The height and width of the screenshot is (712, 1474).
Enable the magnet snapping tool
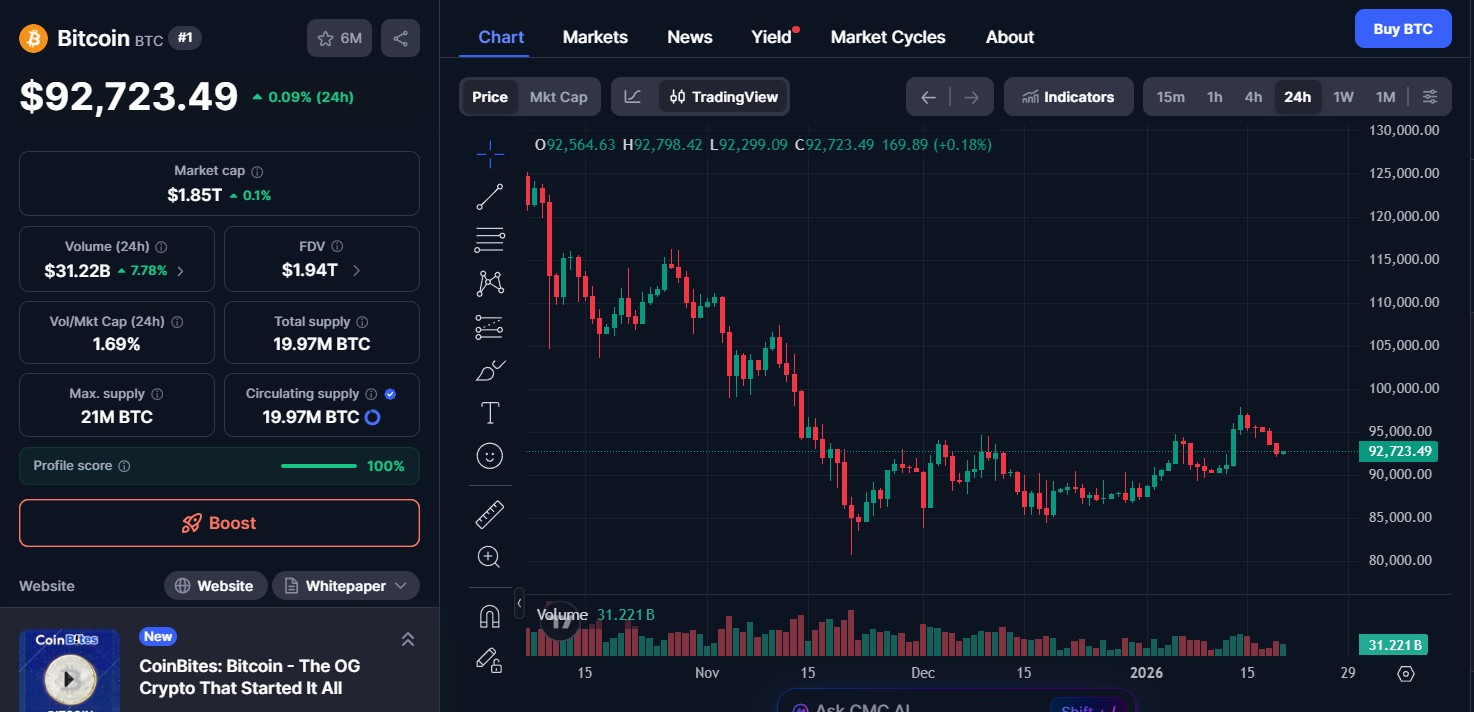[490, 617]
